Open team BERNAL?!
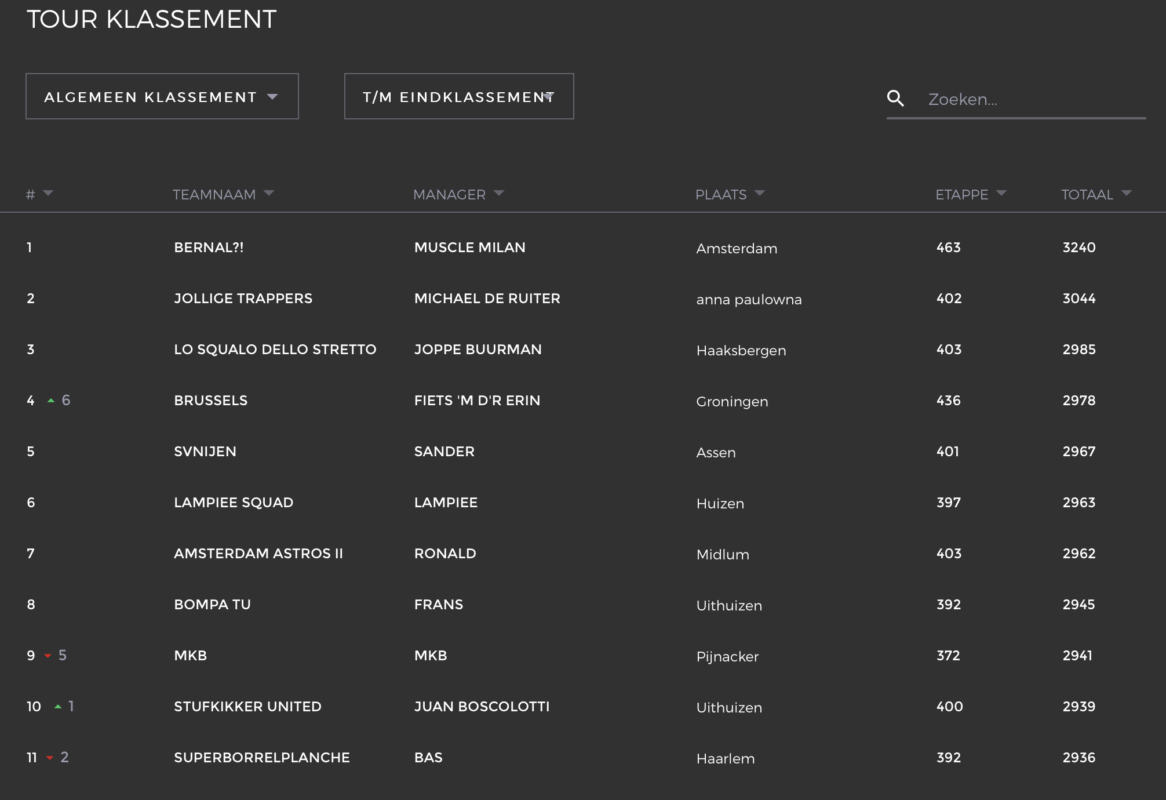This screenshot has width=1166, height=800. pos(209,248)
